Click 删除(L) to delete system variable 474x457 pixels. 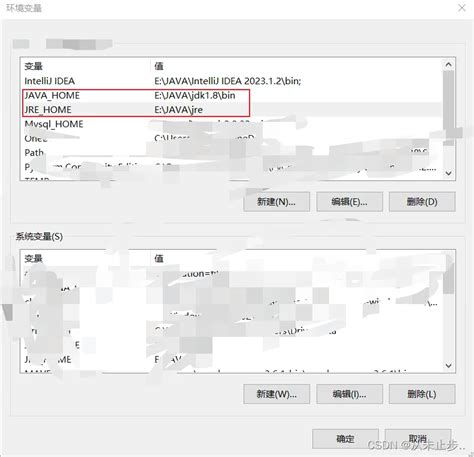click(422, 394)
